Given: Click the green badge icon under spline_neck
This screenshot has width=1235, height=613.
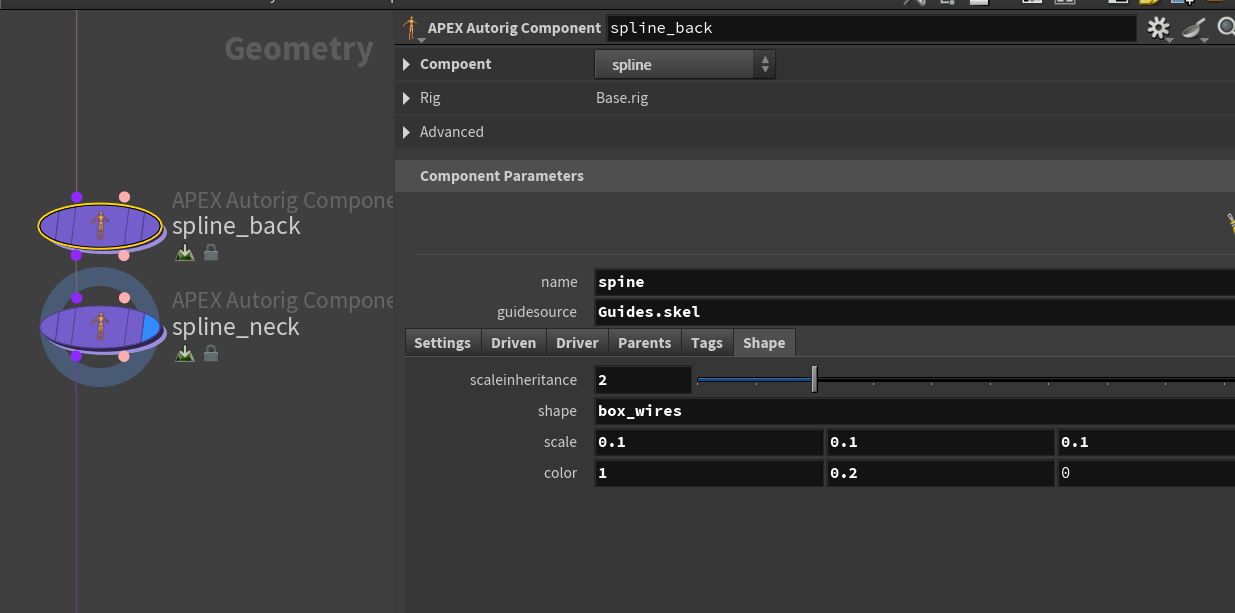Looking at the screenshot, I should coord(185,354).
